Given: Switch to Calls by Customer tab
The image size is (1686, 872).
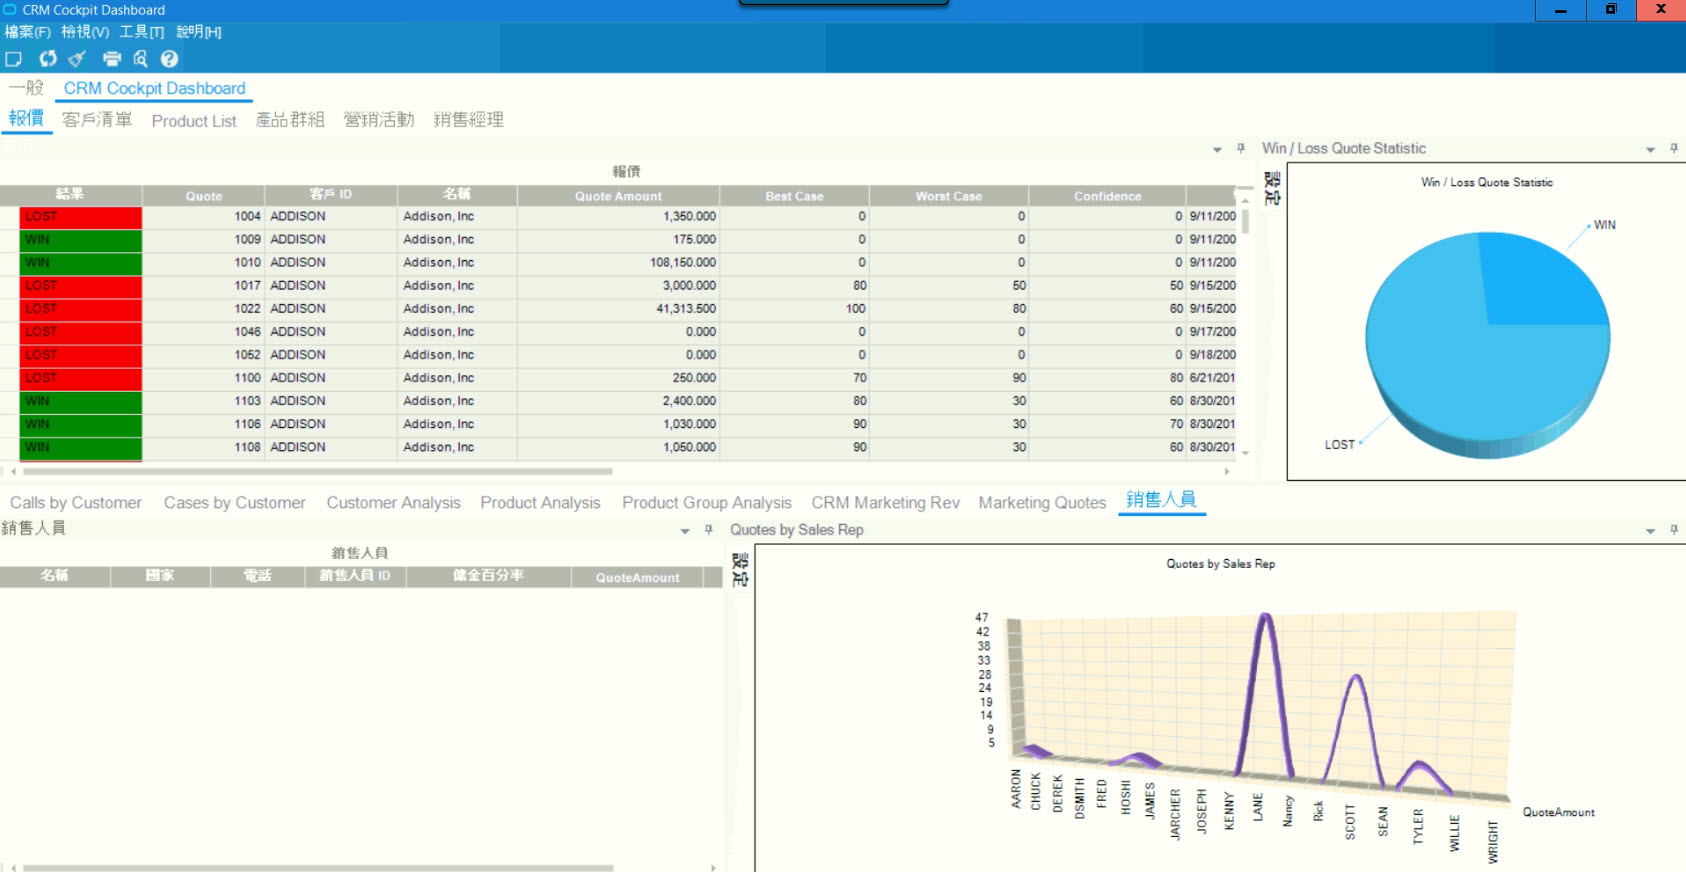Looking at the screenshot, I should click(x=76, y=503).
